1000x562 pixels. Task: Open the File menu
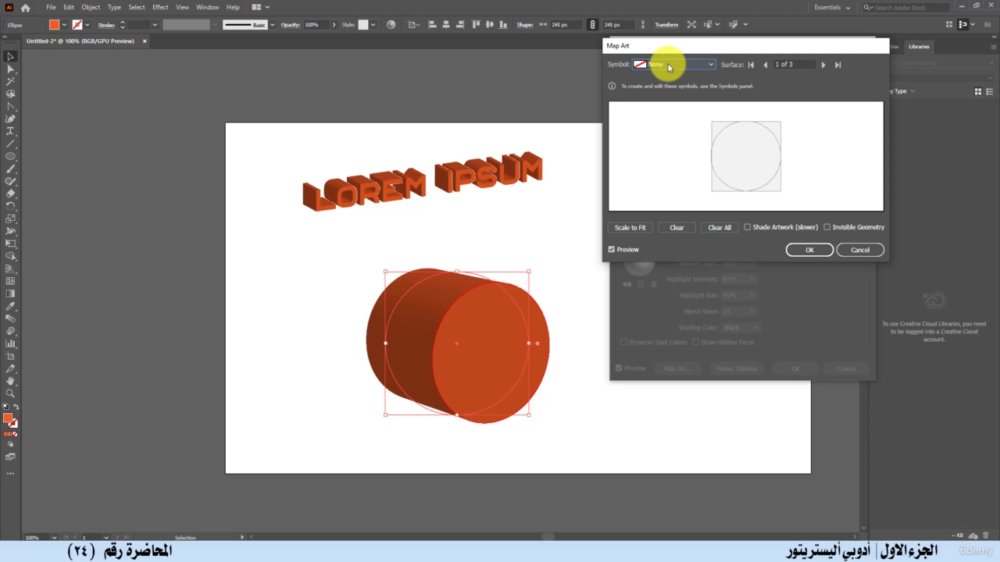[51, 8]
